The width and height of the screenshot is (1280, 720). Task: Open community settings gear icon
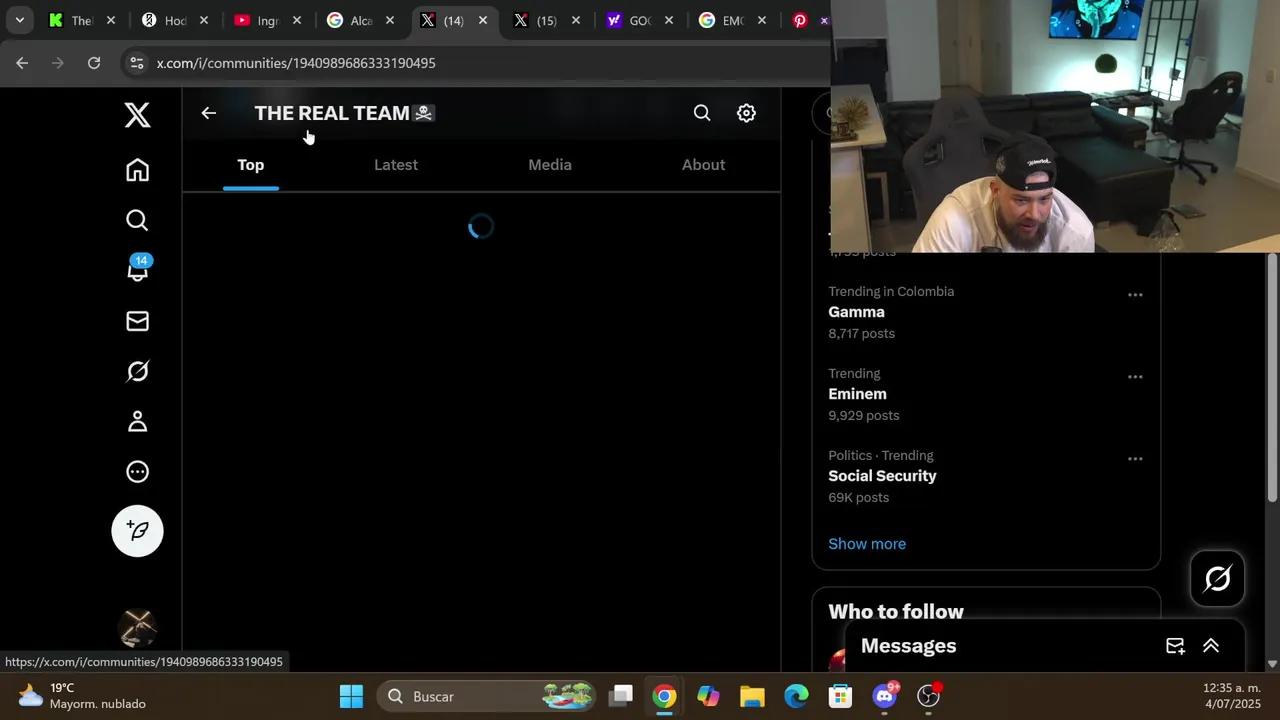click(x=746, y=113)
